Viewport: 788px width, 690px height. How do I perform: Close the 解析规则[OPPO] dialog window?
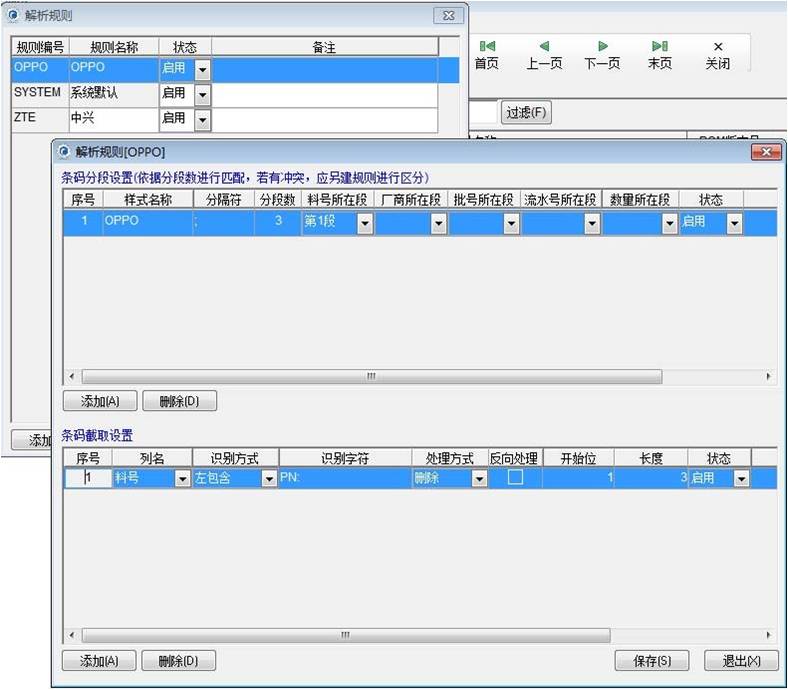tap(765, 152)
